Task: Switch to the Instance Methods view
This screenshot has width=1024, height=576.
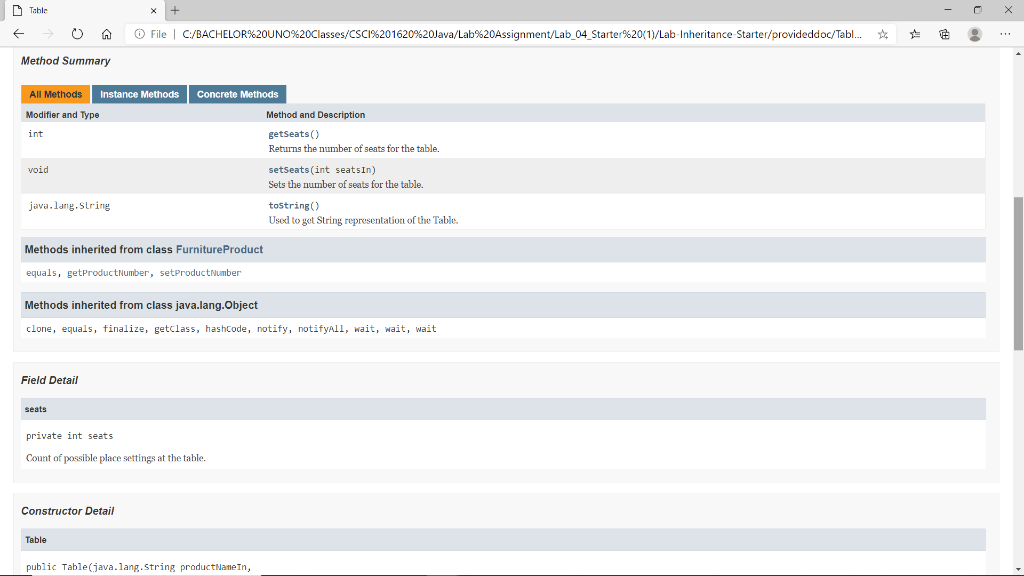Action: [x=139, y=94]
